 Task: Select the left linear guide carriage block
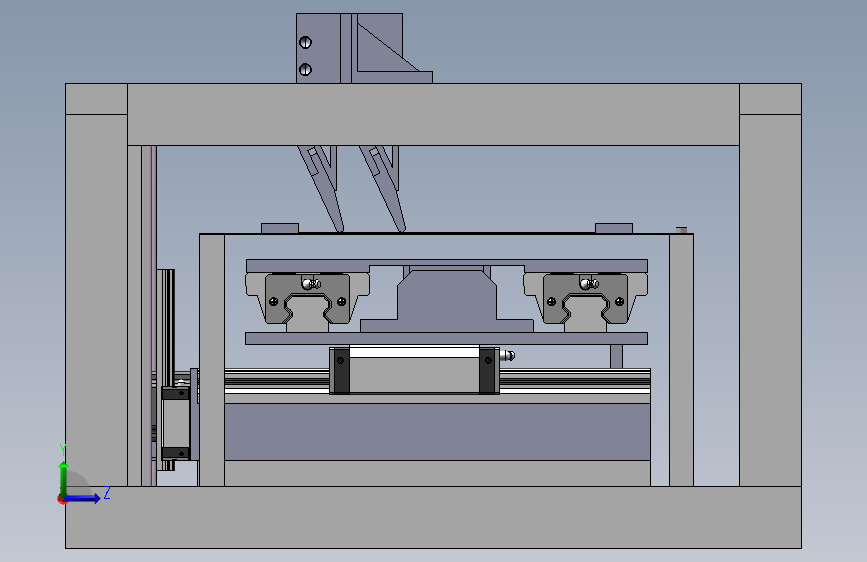pyautogui.click(x=307, y=299)
